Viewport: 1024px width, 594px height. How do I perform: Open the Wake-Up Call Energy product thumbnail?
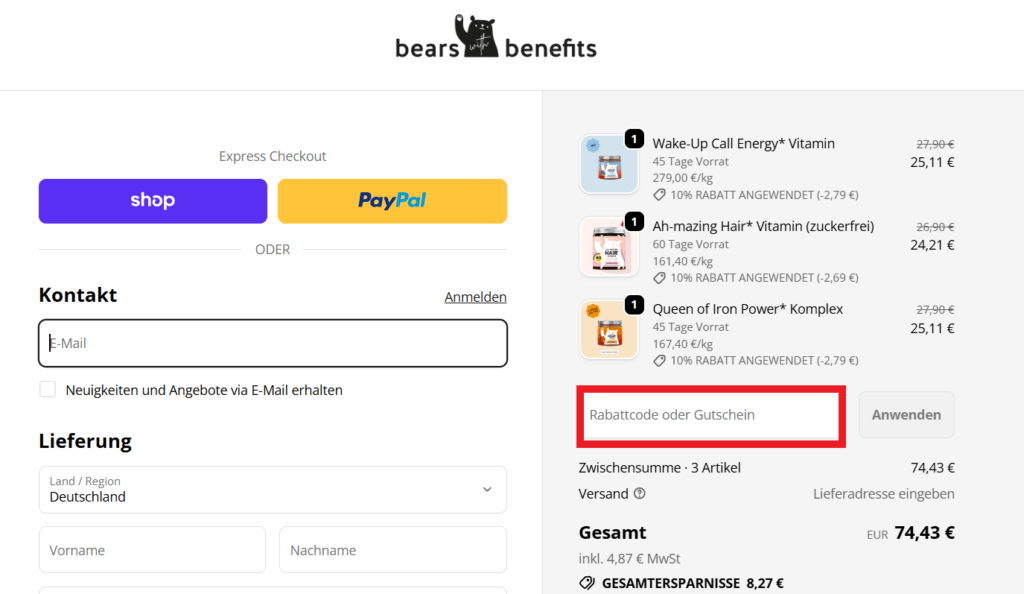click(x=608, y=163)
